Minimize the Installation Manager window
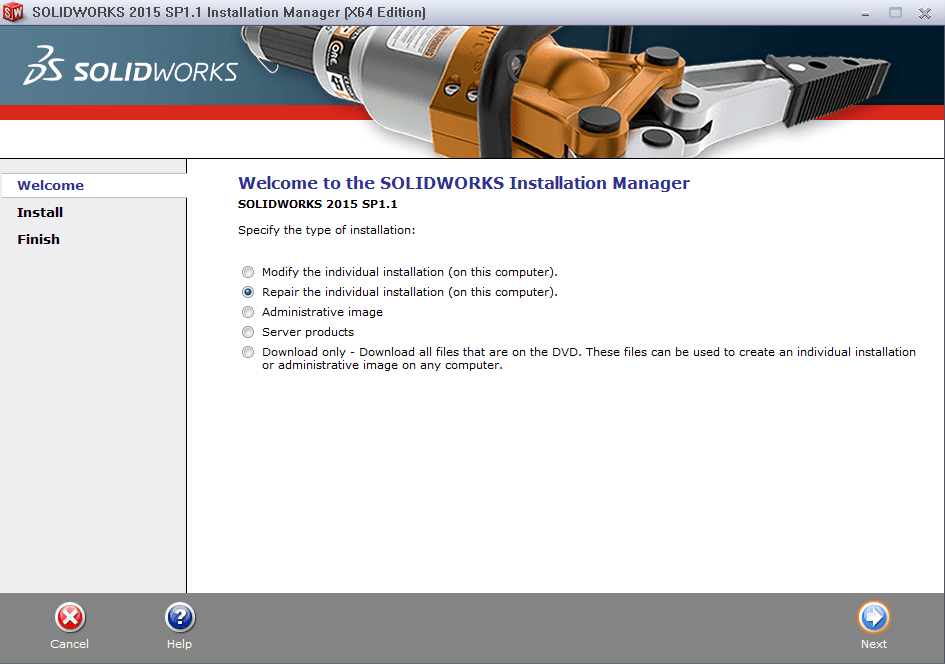Image resolution: width=945 pixels, height=664 pixels. tap(866, 13)
